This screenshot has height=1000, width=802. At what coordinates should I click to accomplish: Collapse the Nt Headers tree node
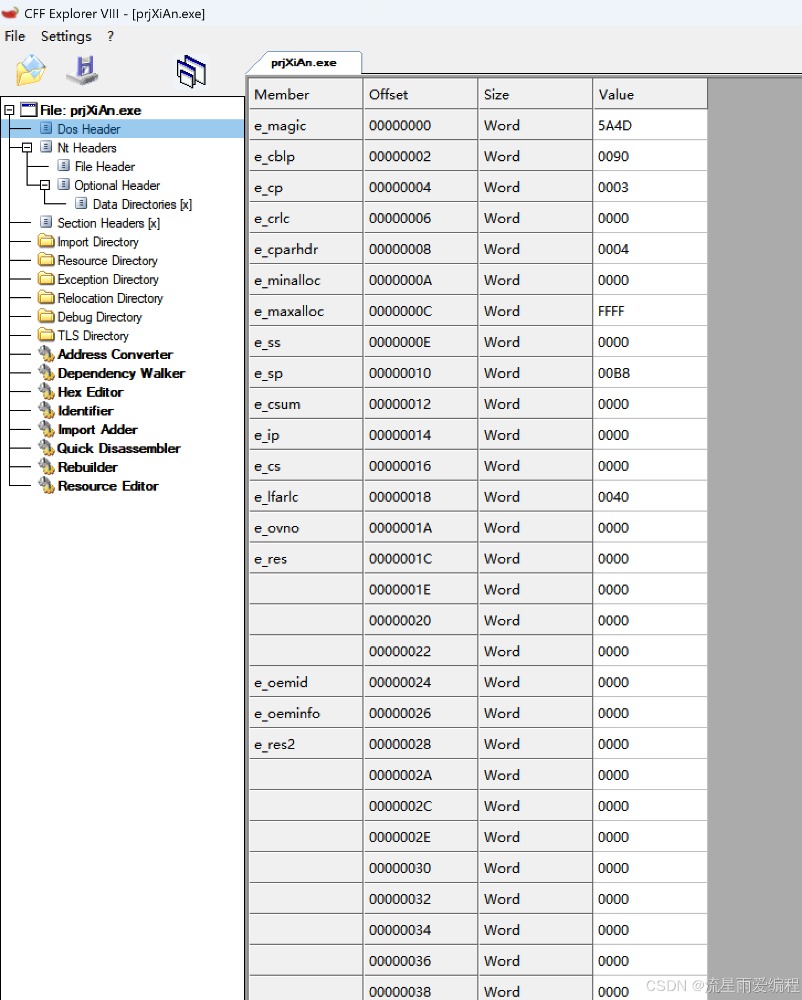27,148
